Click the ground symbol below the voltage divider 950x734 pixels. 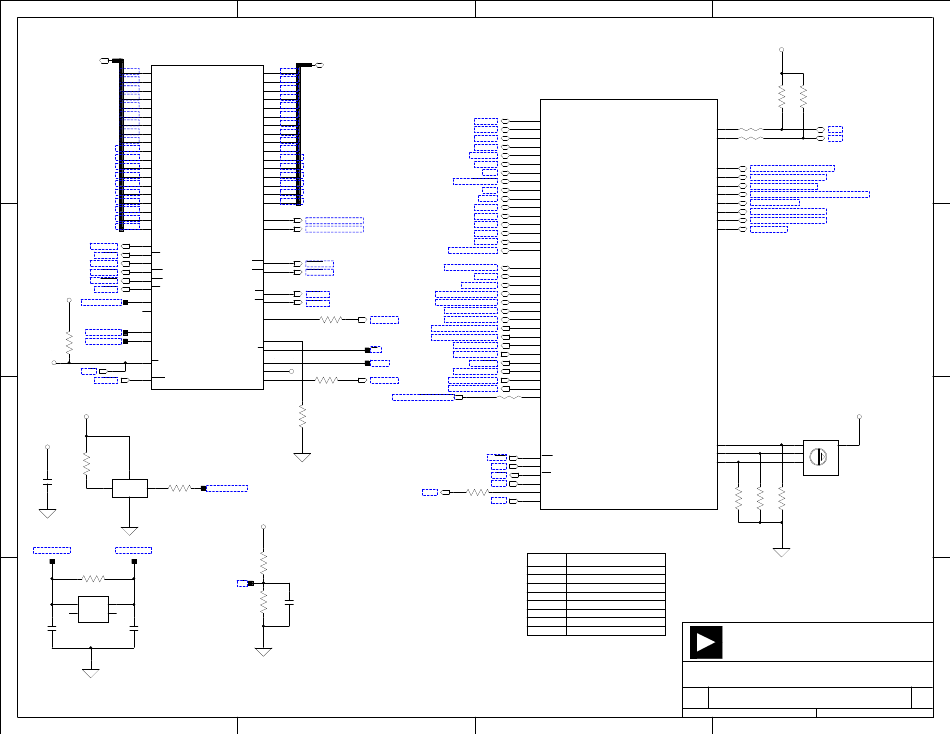click(264, 652)
